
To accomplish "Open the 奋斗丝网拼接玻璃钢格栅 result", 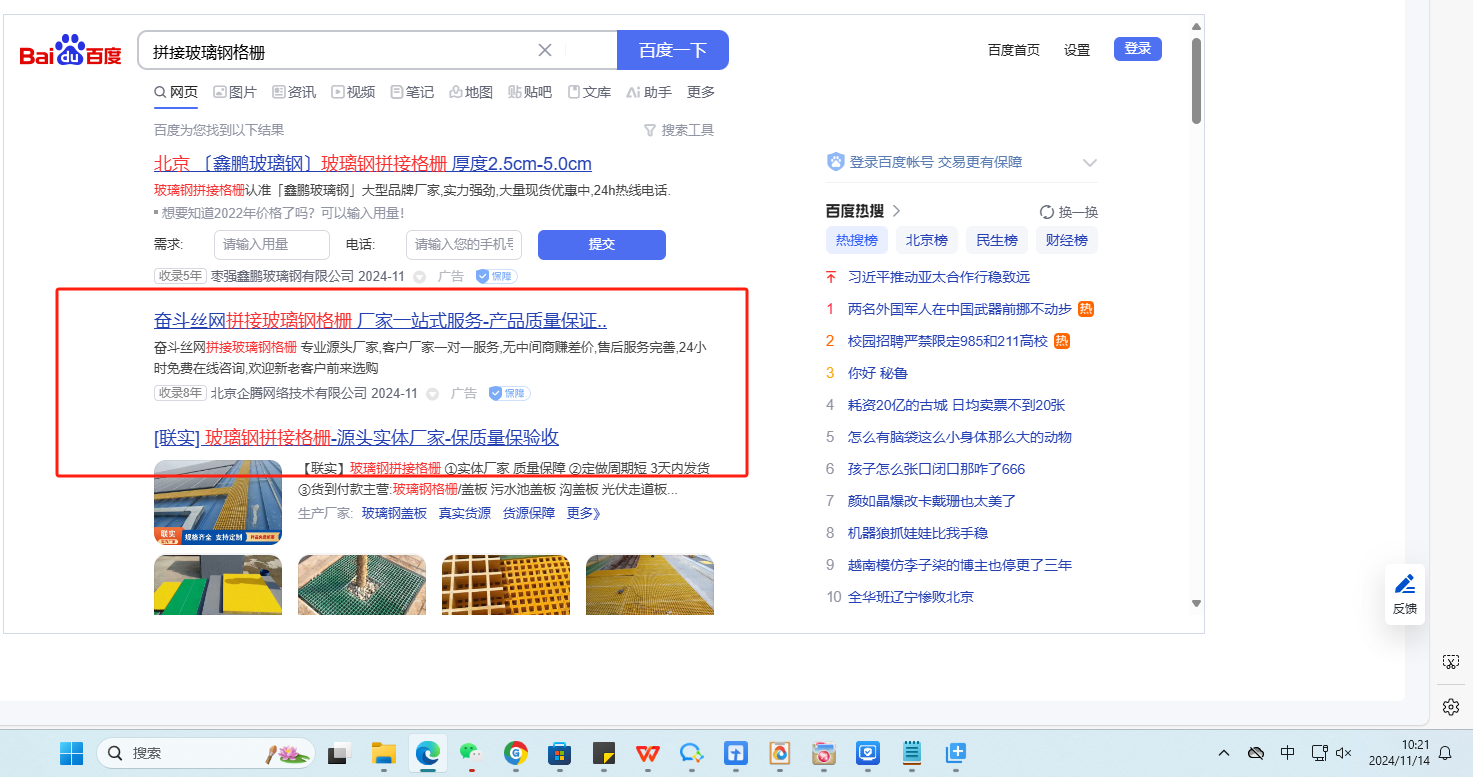I will (x=381, y=321).
